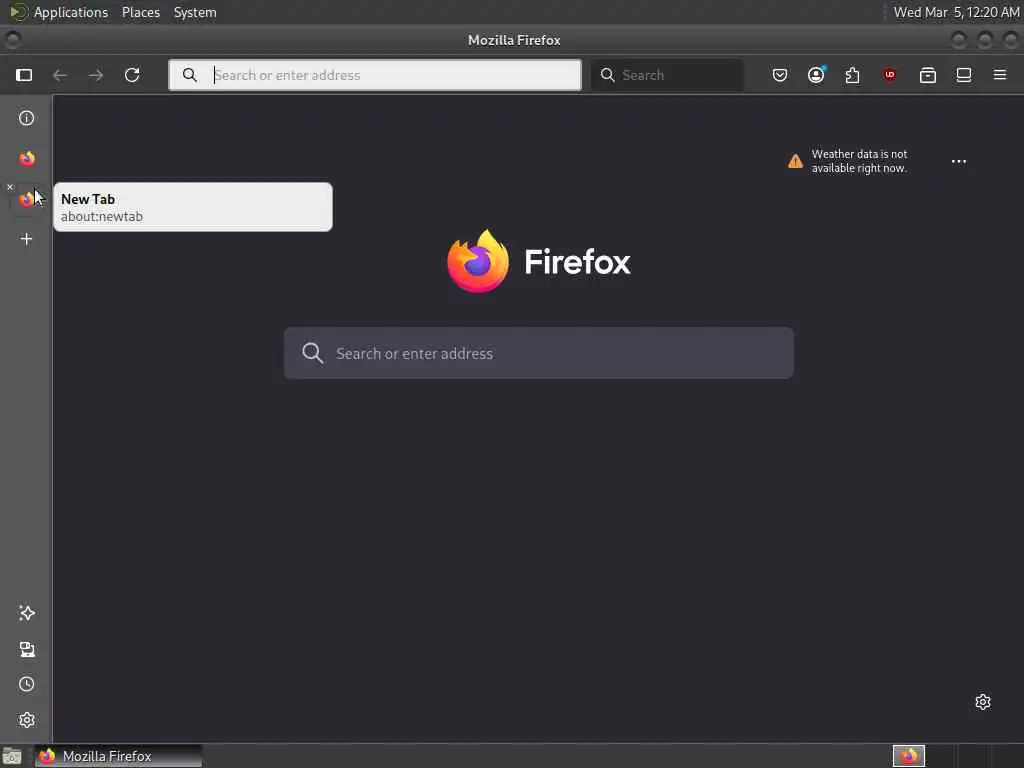Open the System menu
1024x768 pixels.
tap(195, 12)
